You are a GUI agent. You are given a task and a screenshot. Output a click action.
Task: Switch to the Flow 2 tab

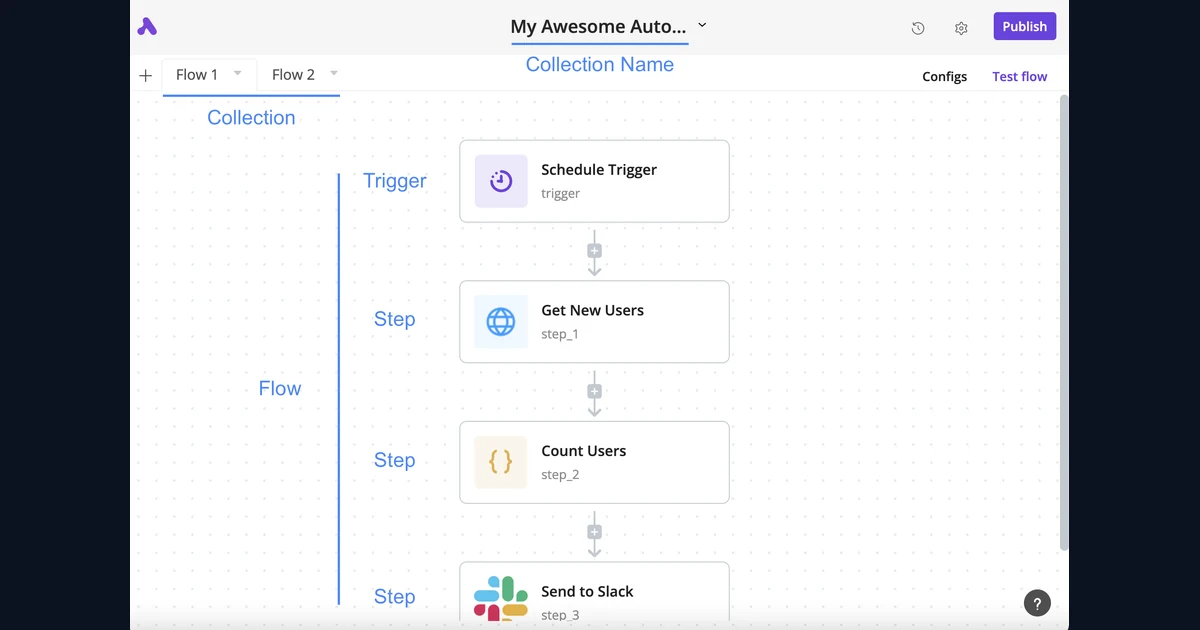(293, 75)
